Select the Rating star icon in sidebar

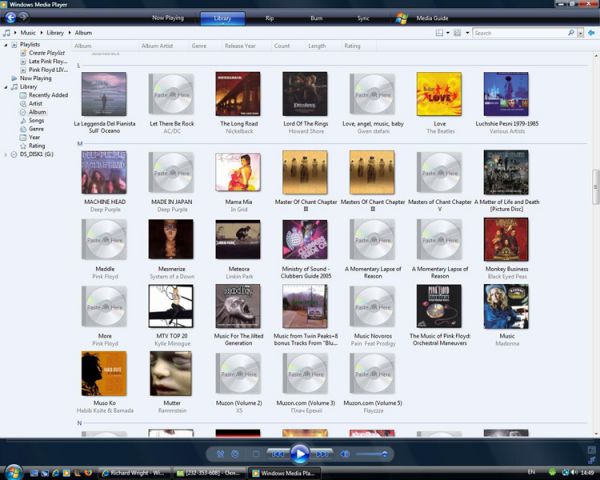pos(23,146)
